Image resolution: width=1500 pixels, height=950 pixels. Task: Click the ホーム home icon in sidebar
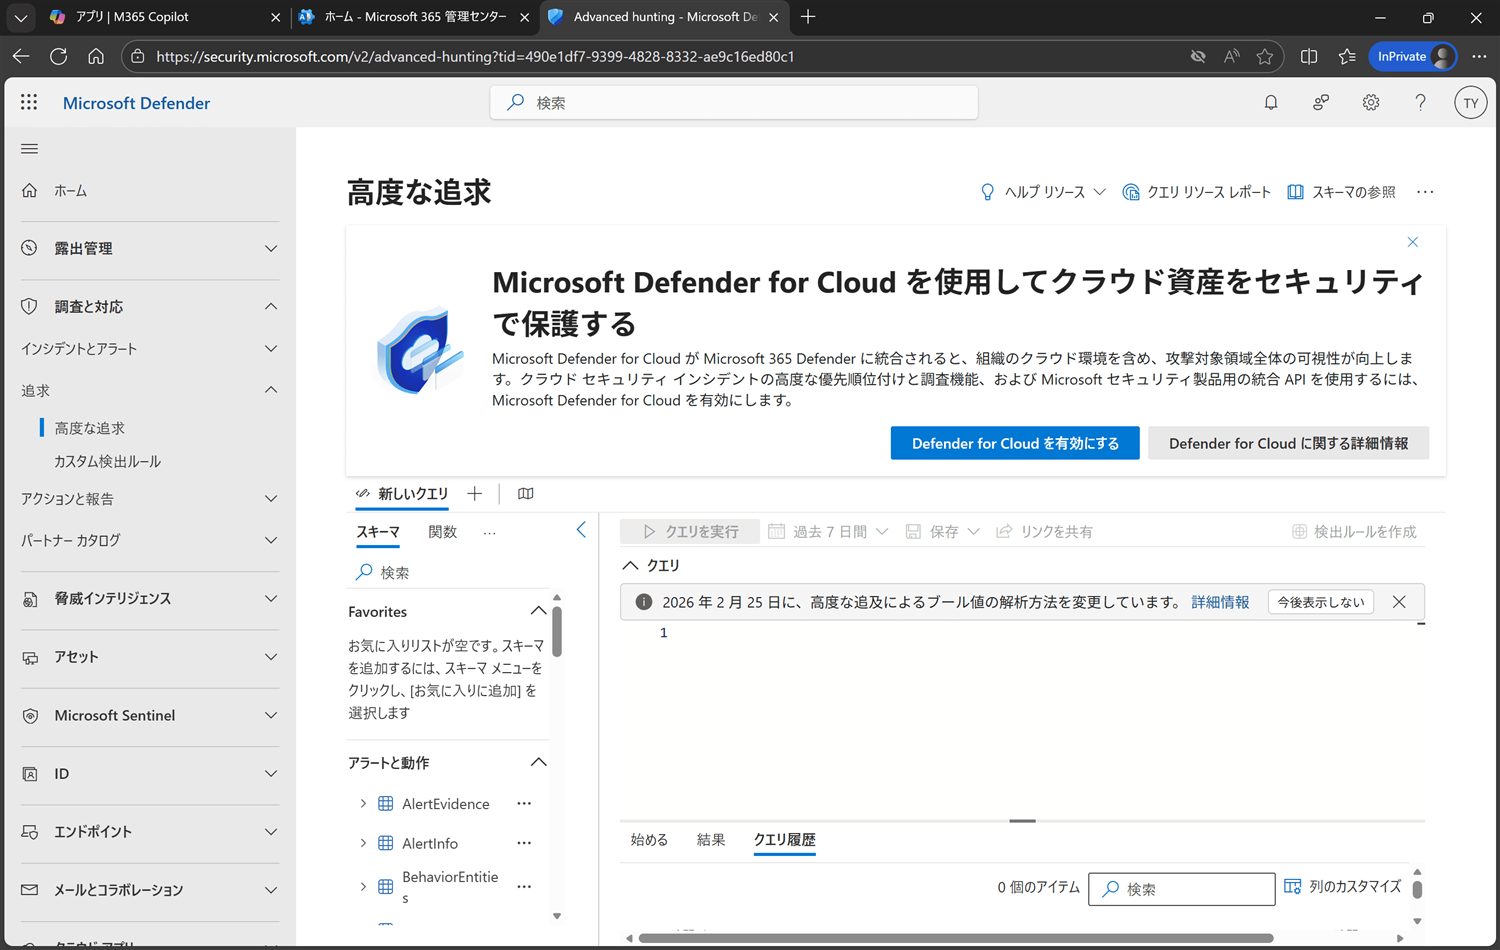pos(30,190)
